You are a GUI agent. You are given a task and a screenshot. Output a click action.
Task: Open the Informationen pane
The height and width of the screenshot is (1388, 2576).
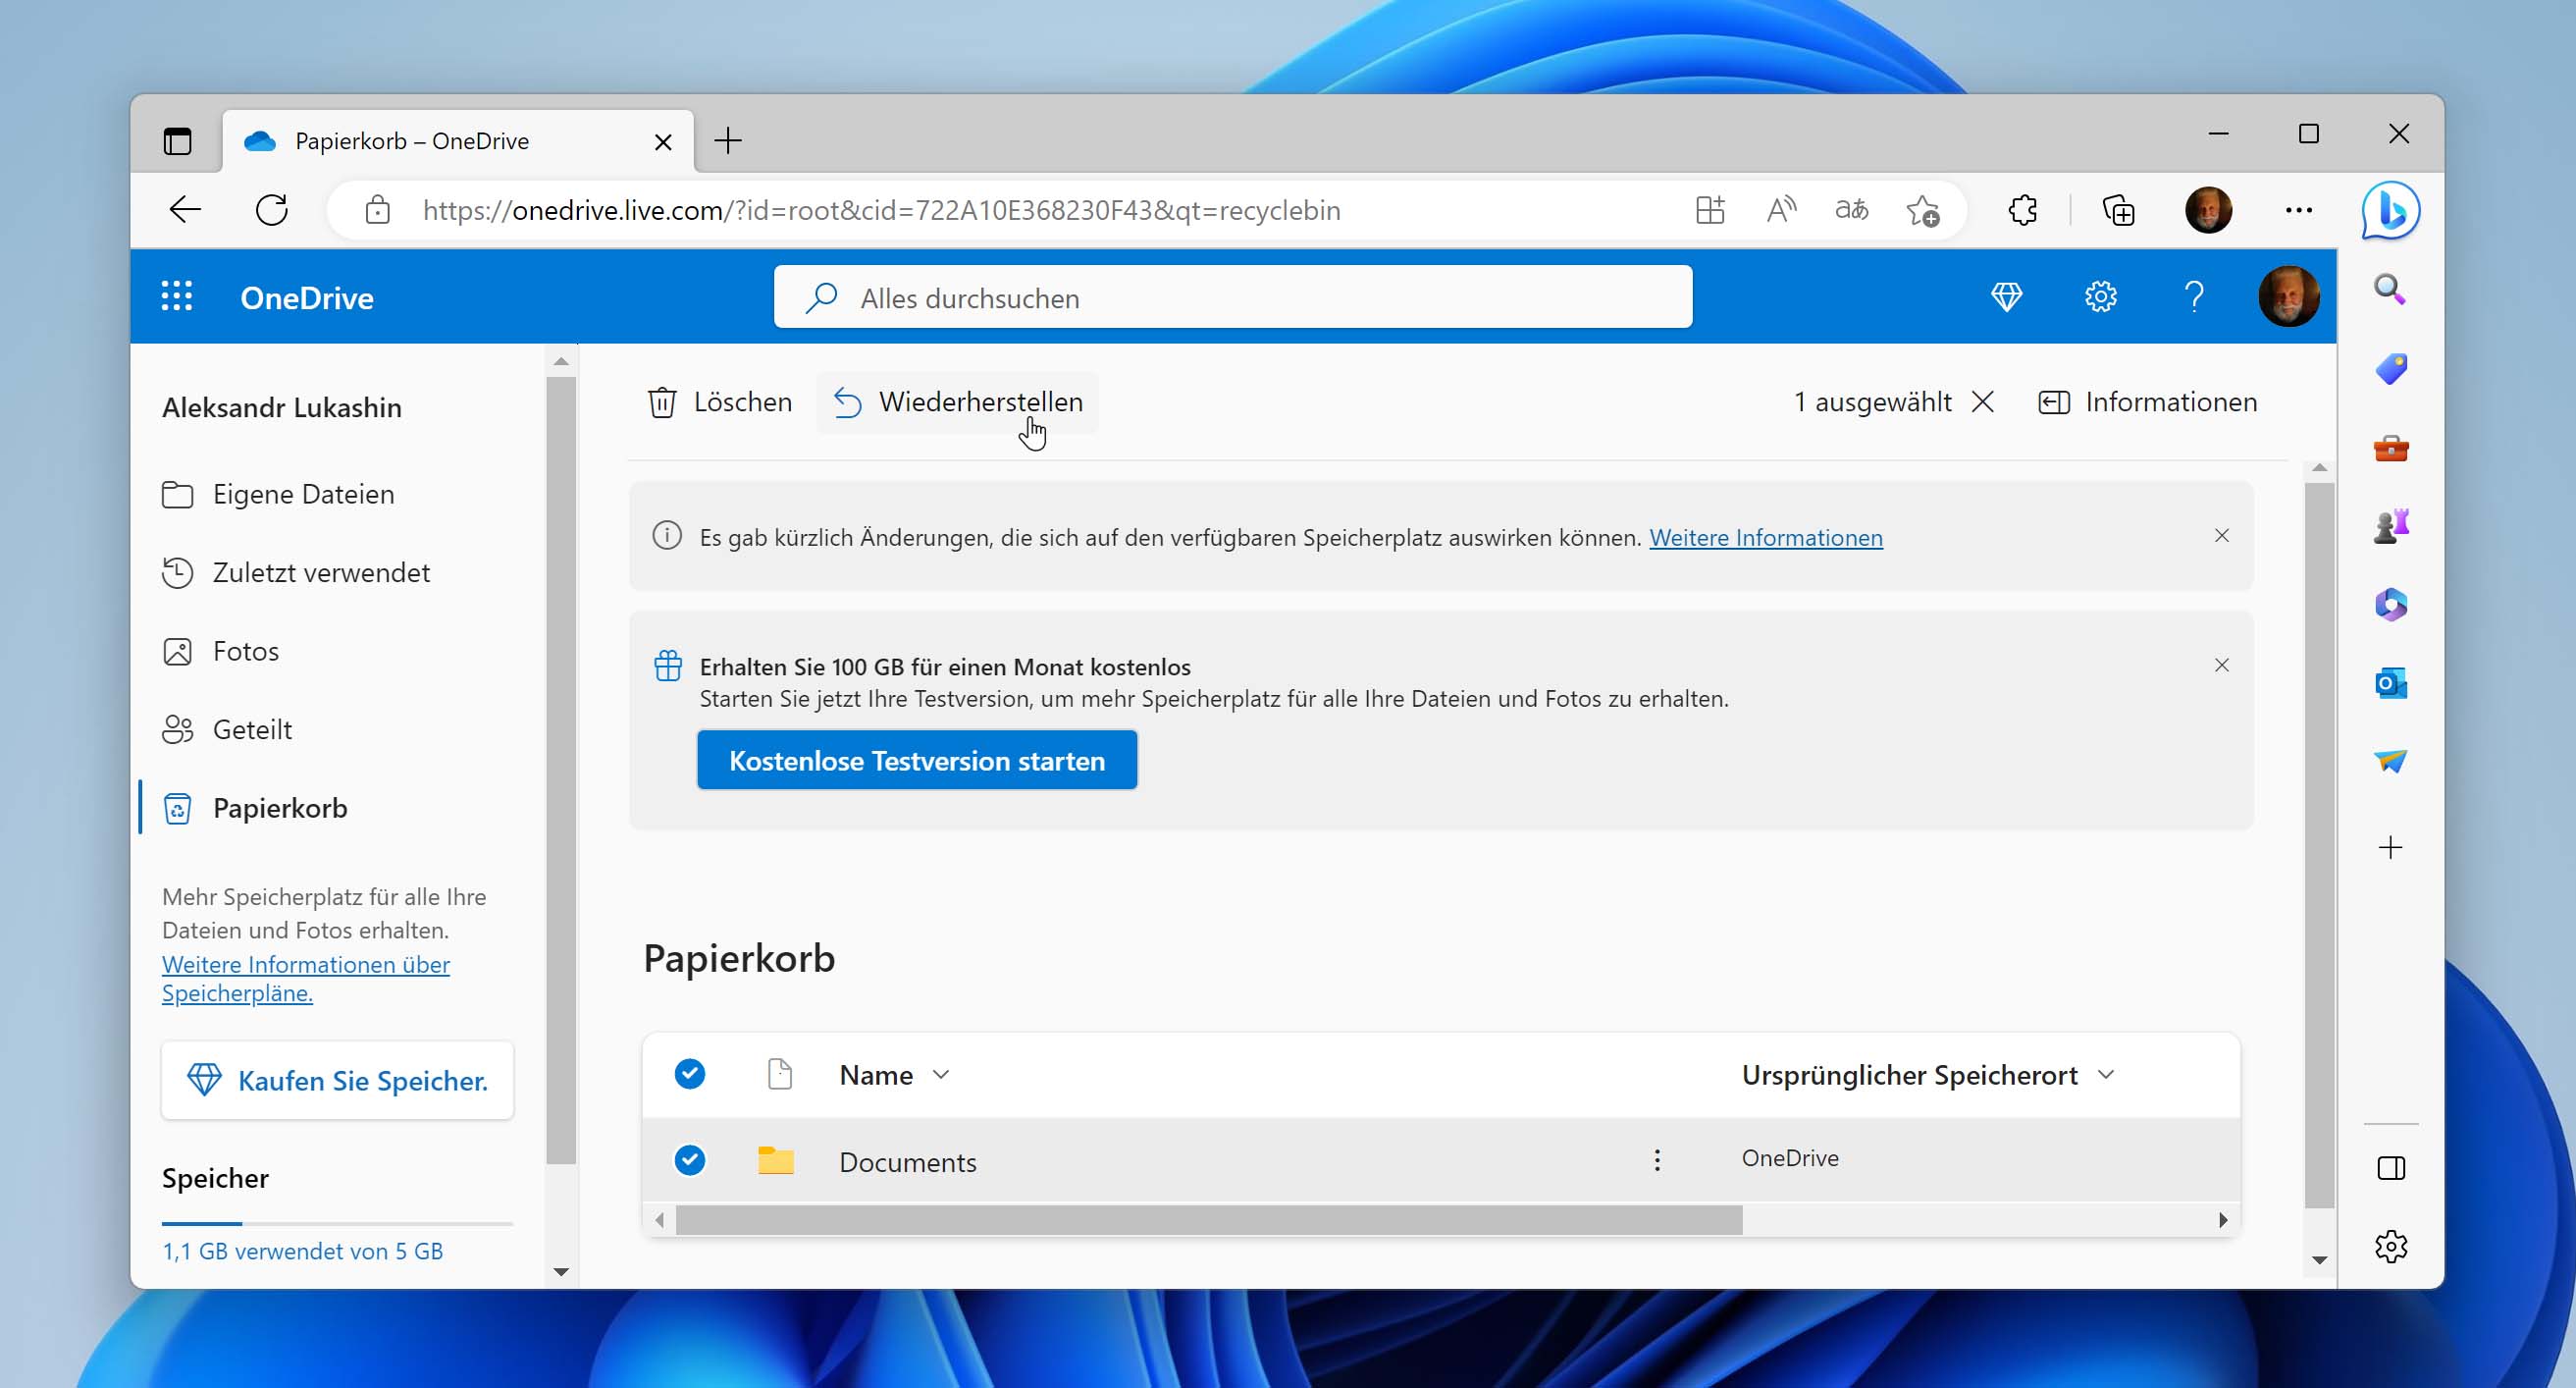tap(2146, 402)
